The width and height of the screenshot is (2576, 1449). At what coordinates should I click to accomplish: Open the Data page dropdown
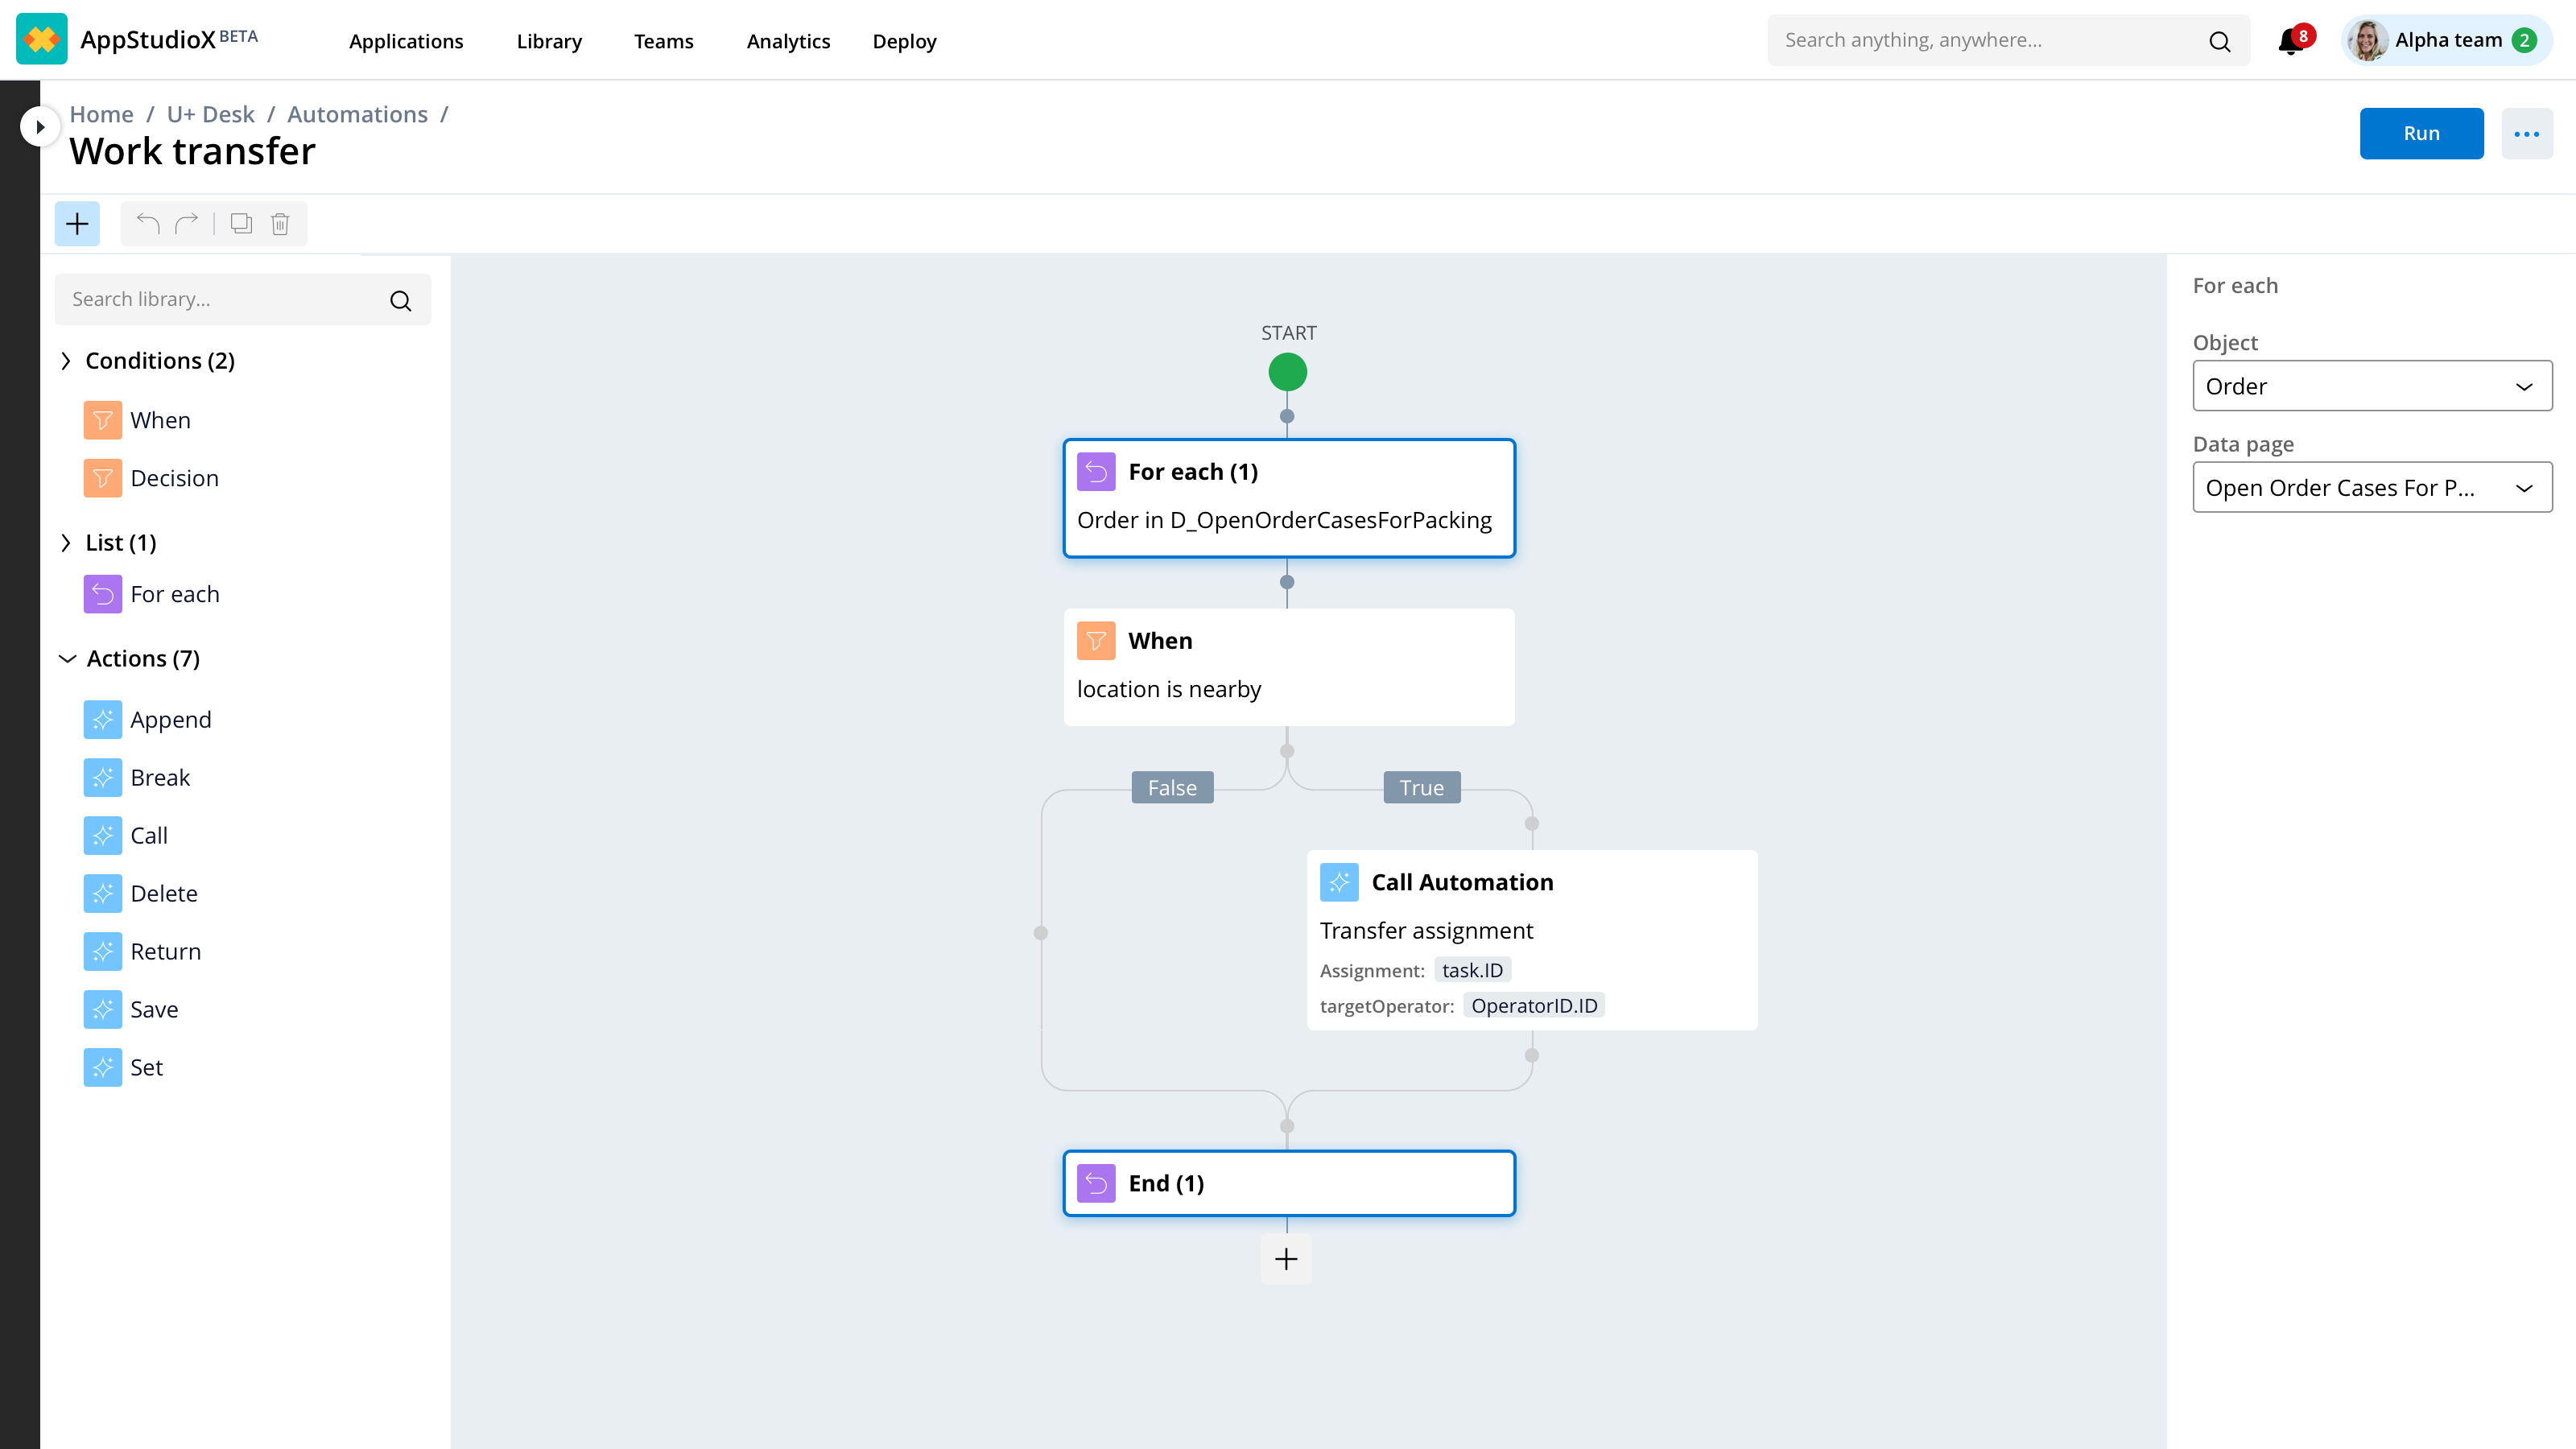(x=2371, y=488)
